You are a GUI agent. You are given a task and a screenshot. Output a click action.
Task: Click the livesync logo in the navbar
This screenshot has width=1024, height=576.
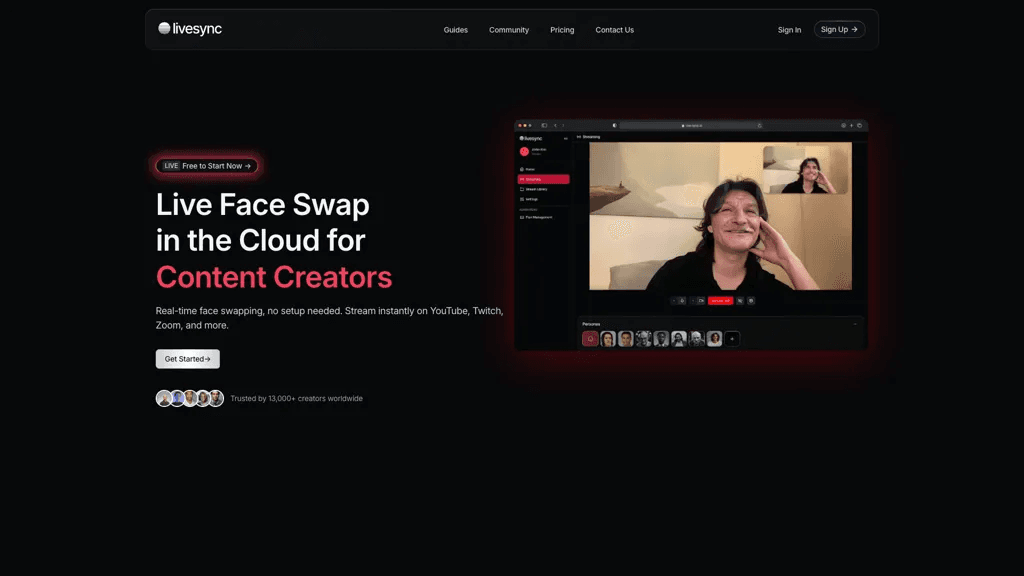click(190, 29)
